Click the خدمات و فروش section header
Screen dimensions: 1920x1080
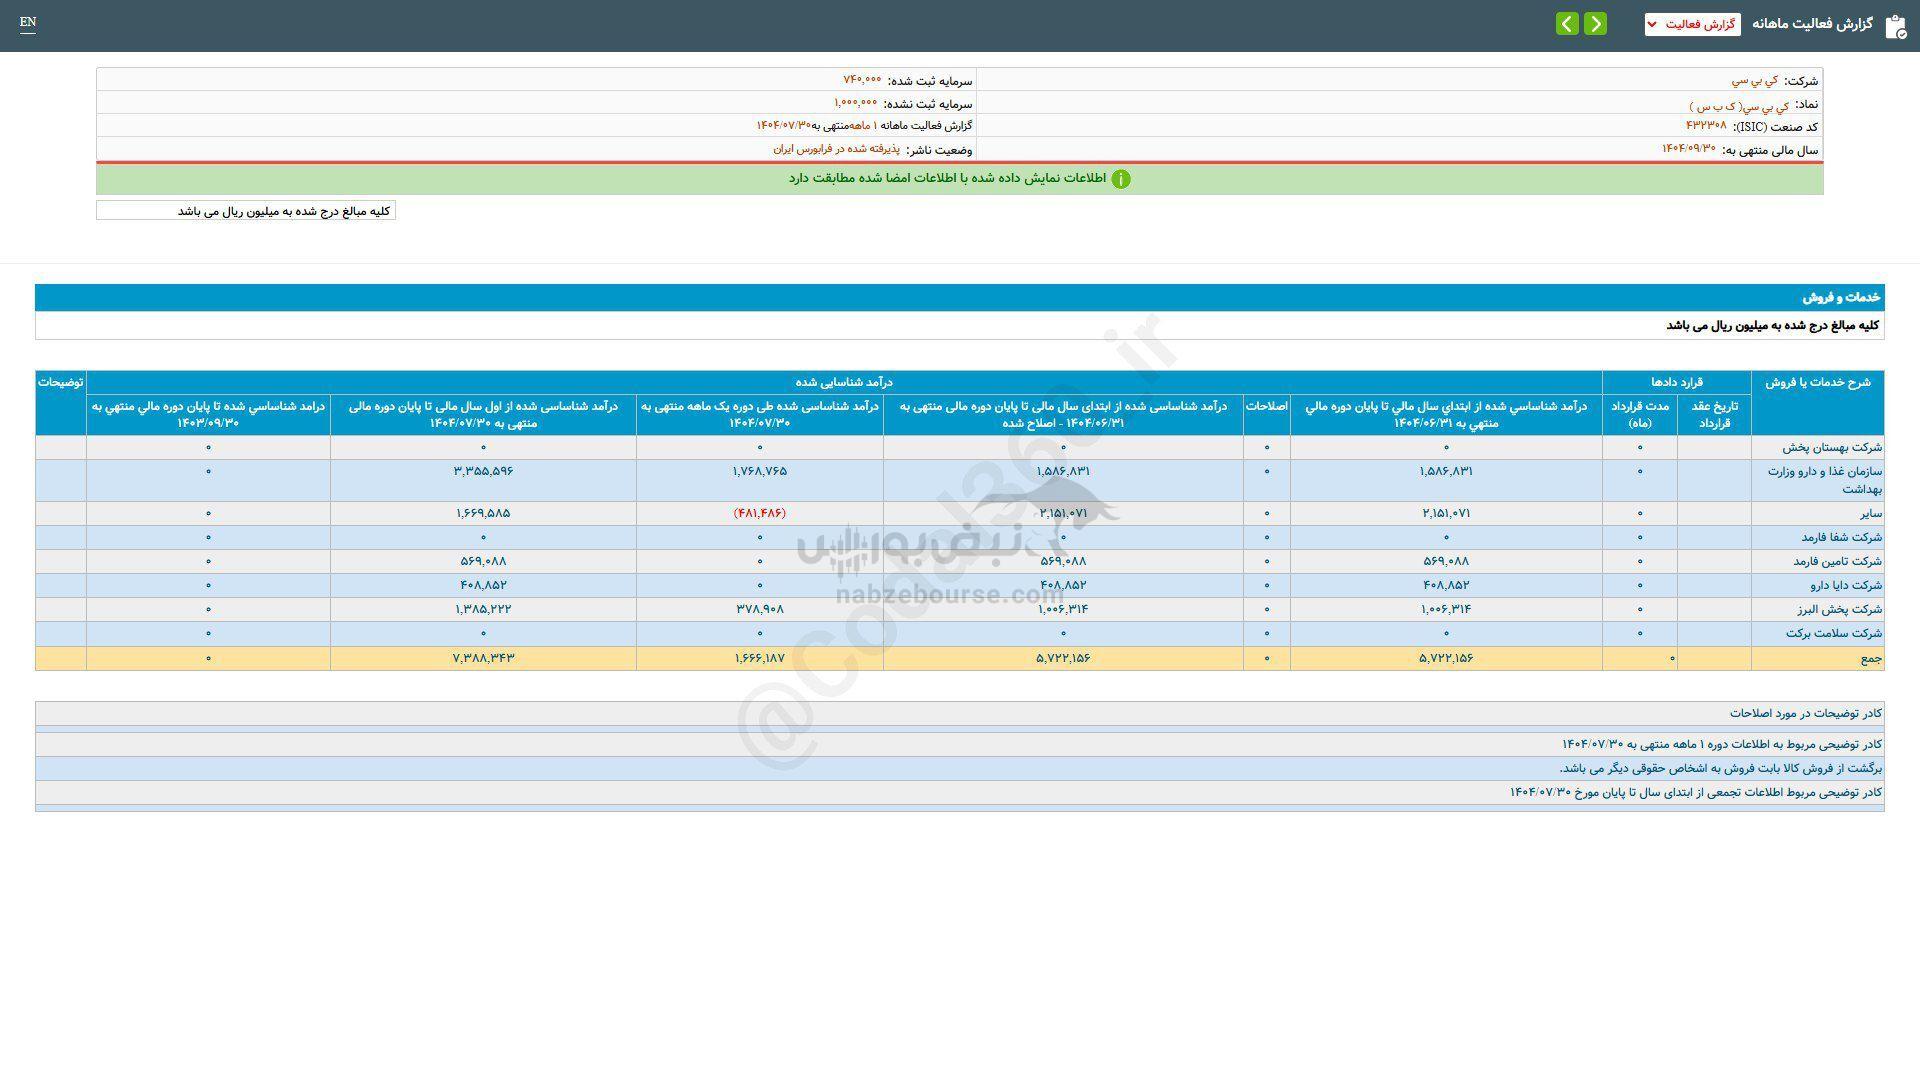(x=1841, y=298)
